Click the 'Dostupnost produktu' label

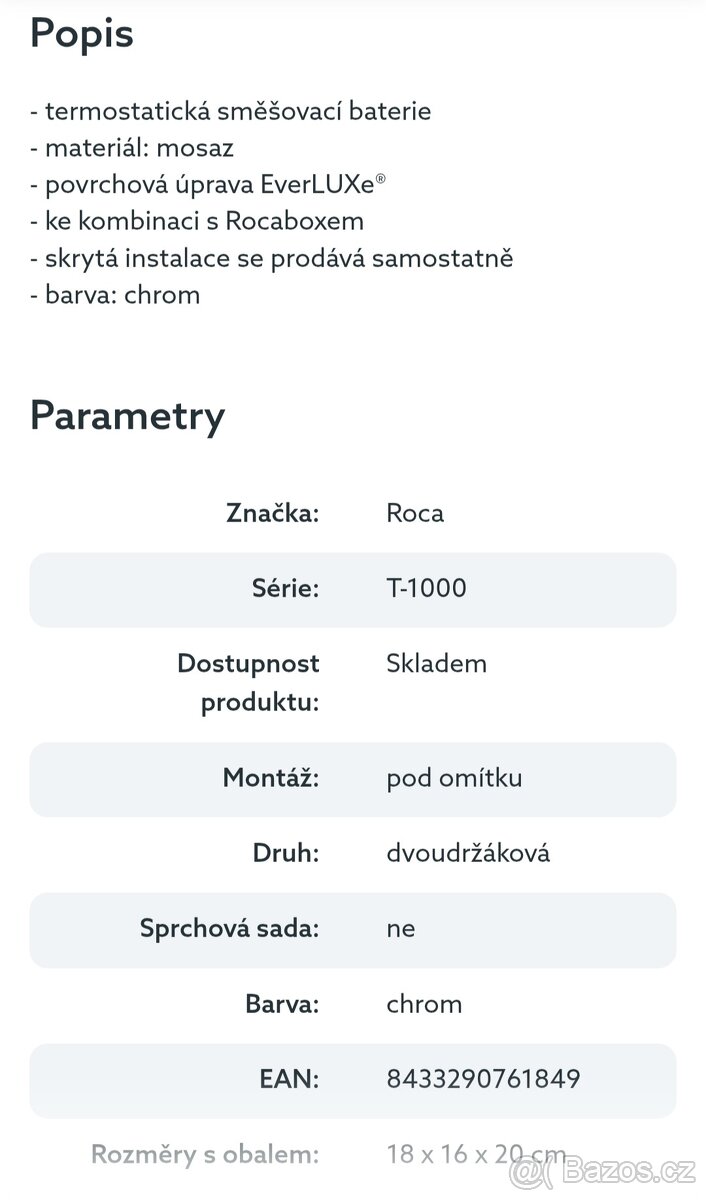(248, 682)
